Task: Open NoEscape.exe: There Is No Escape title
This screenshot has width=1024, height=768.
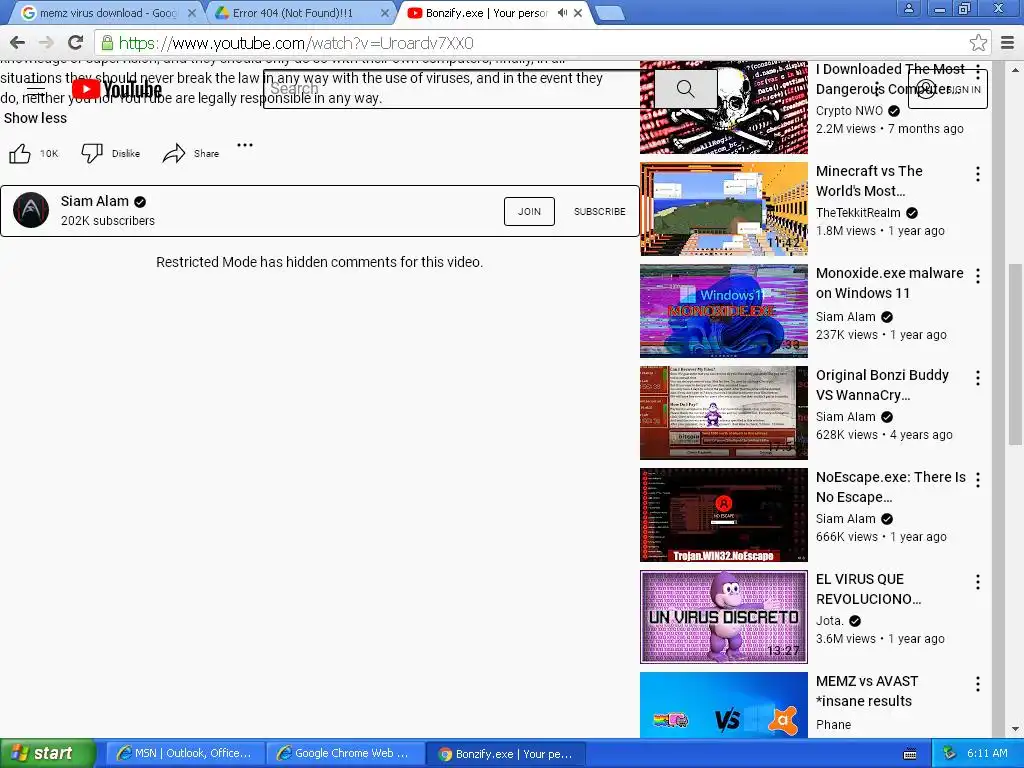Action: [891, 487]
